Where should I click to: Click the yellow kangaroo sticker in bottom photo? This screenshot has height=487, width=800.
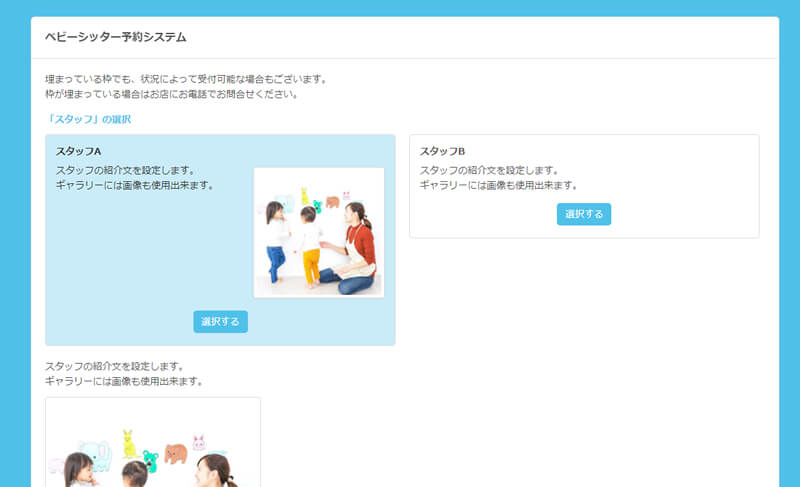[129, 441]
